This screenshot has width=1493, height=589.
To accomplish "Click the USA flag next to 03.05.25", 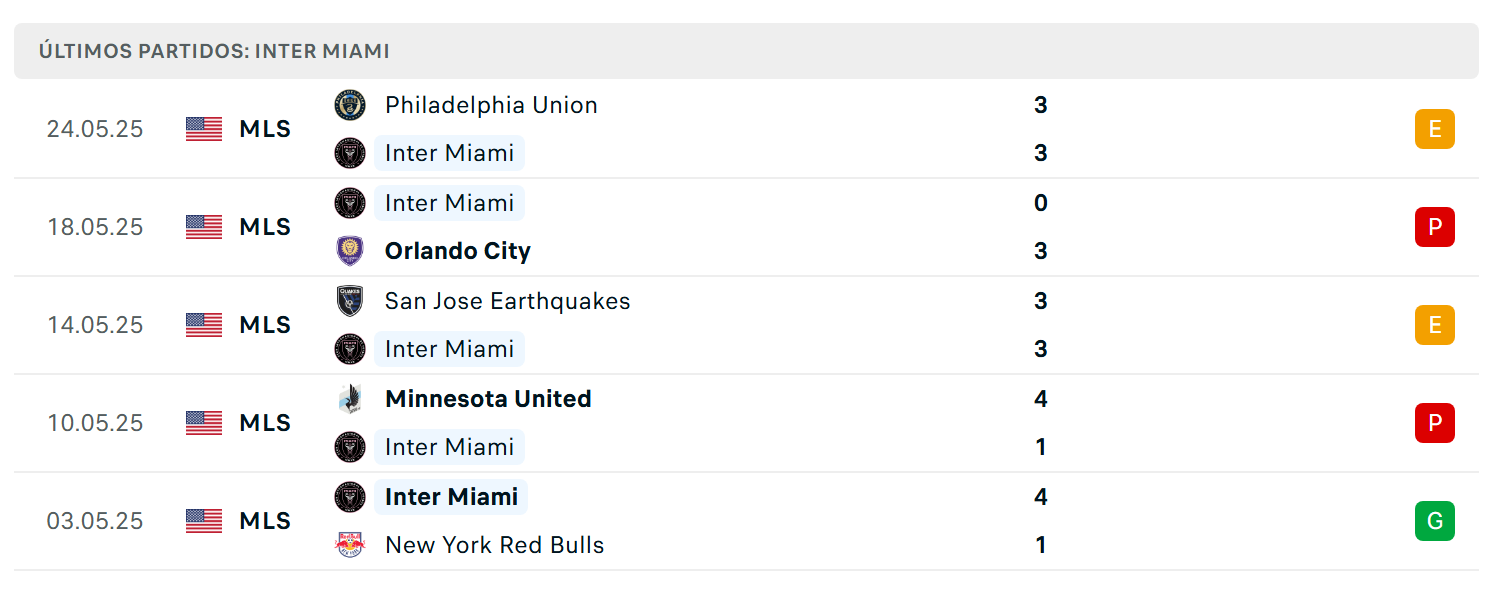I will pyautogui.click(x=204, y=521).
